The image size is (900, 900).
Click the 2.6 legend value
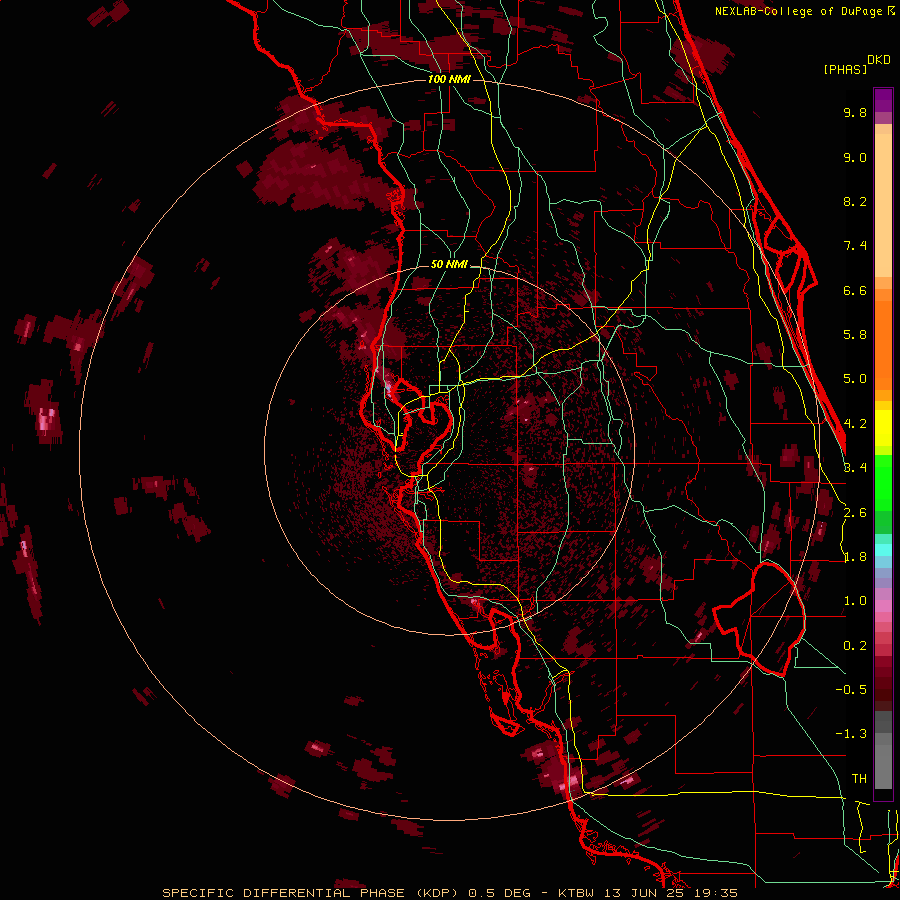point(855,513)
